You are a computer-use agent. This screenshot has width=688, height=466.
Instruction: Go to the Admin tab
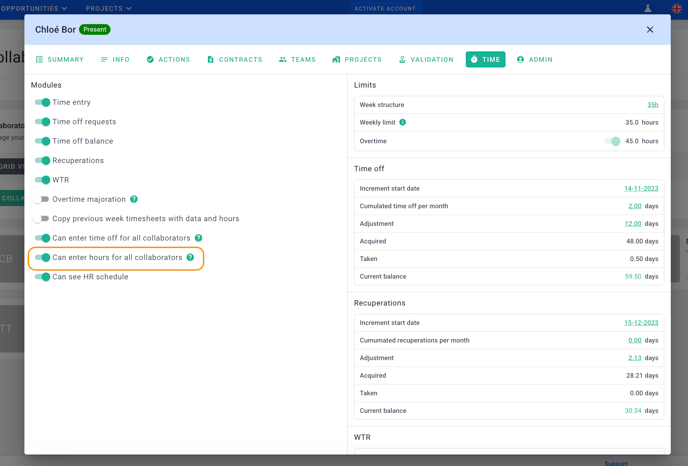534,60
